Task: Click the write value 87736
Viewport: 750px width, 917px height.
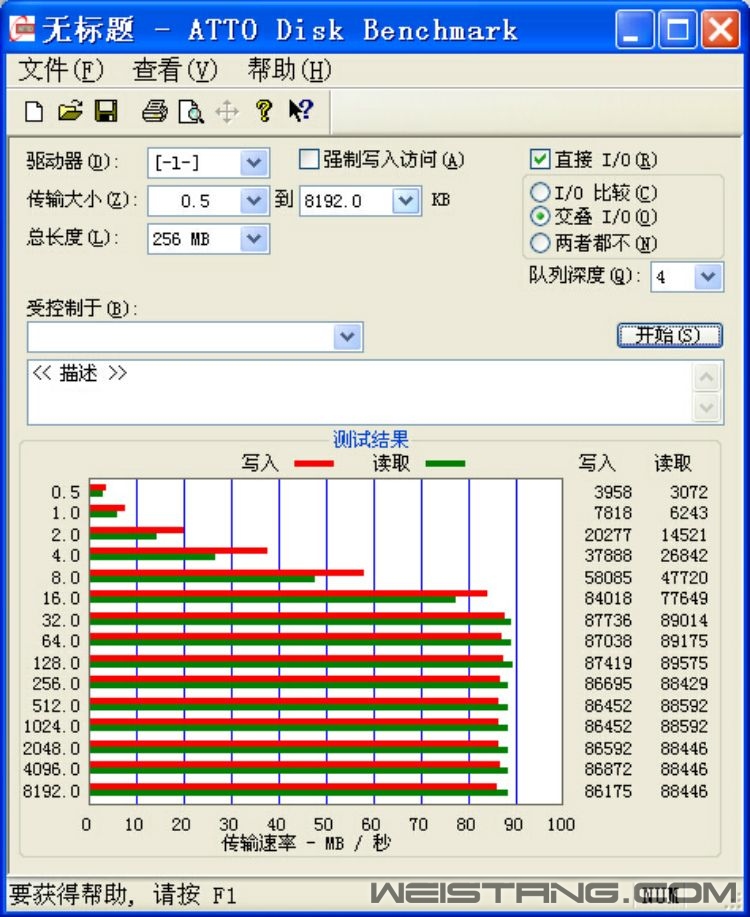Action: 608,620
